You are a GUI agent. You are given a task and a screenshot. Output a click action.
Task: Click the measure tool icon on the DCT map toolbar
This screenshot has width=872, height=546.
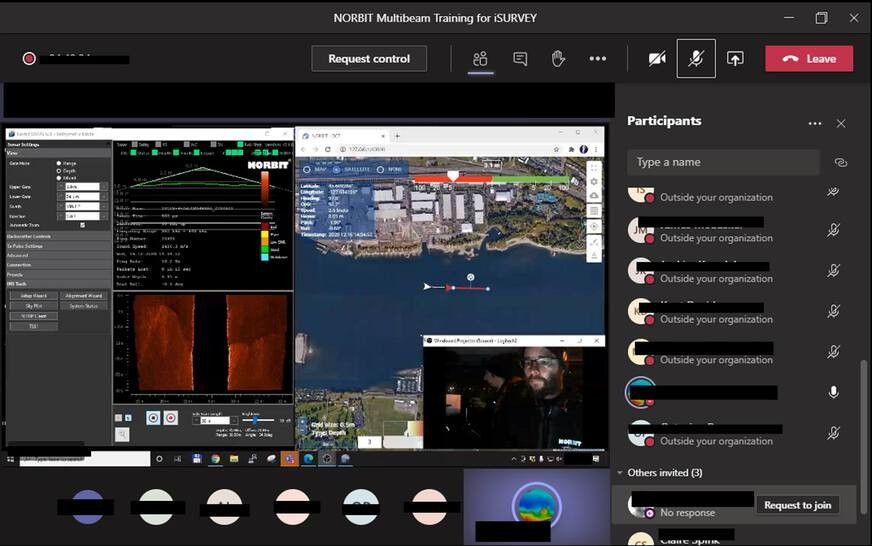point(594,242)
